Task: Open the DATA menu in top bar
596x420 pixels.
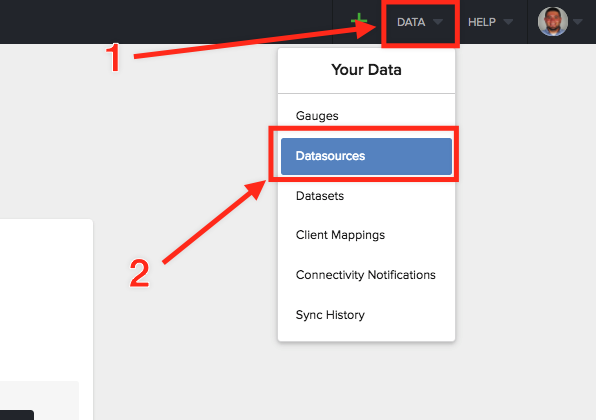Action: (420, 22)
